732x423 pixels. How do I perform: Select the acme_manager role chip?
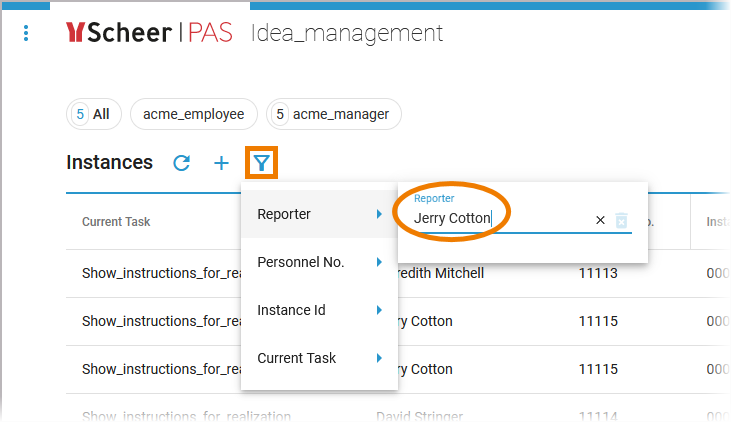334,114
